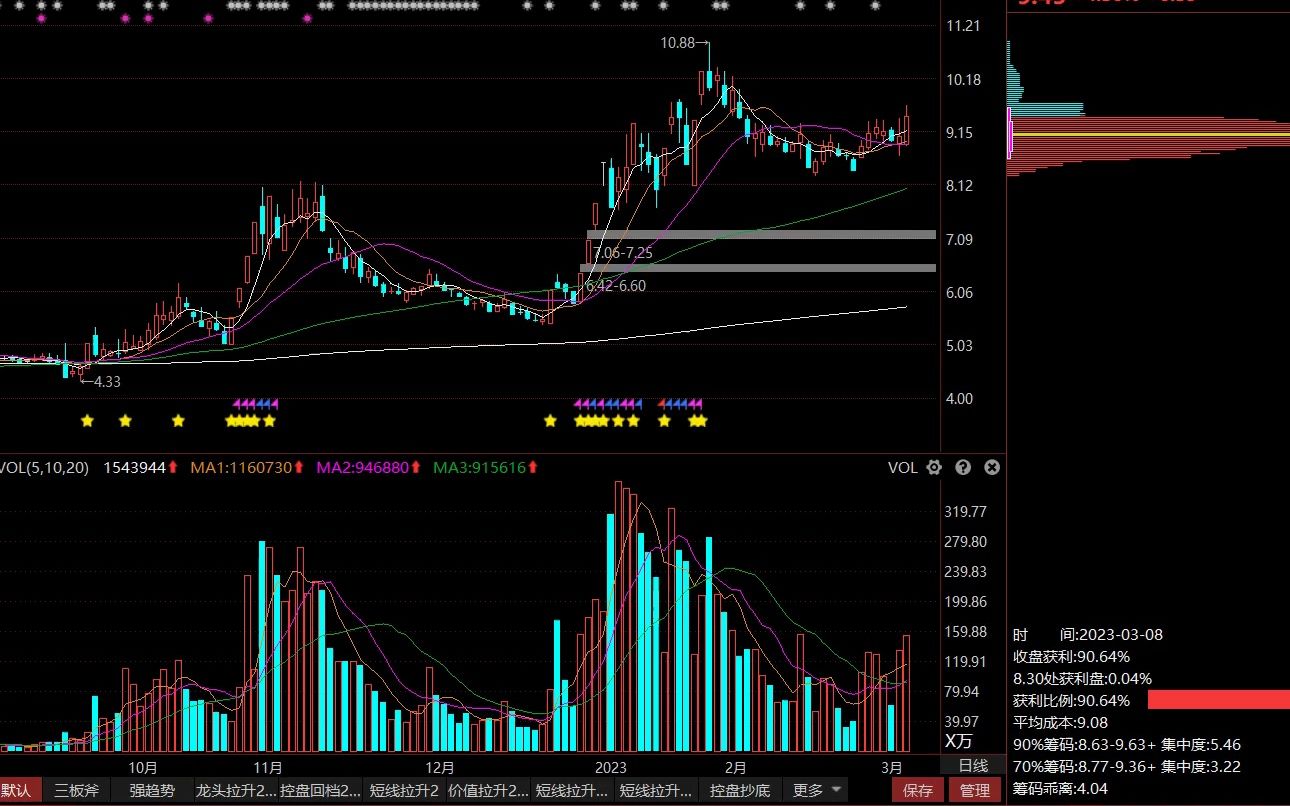Click the VOL(5,10,20) indicator name
1290x806 pixels.
tap(44, 467)
